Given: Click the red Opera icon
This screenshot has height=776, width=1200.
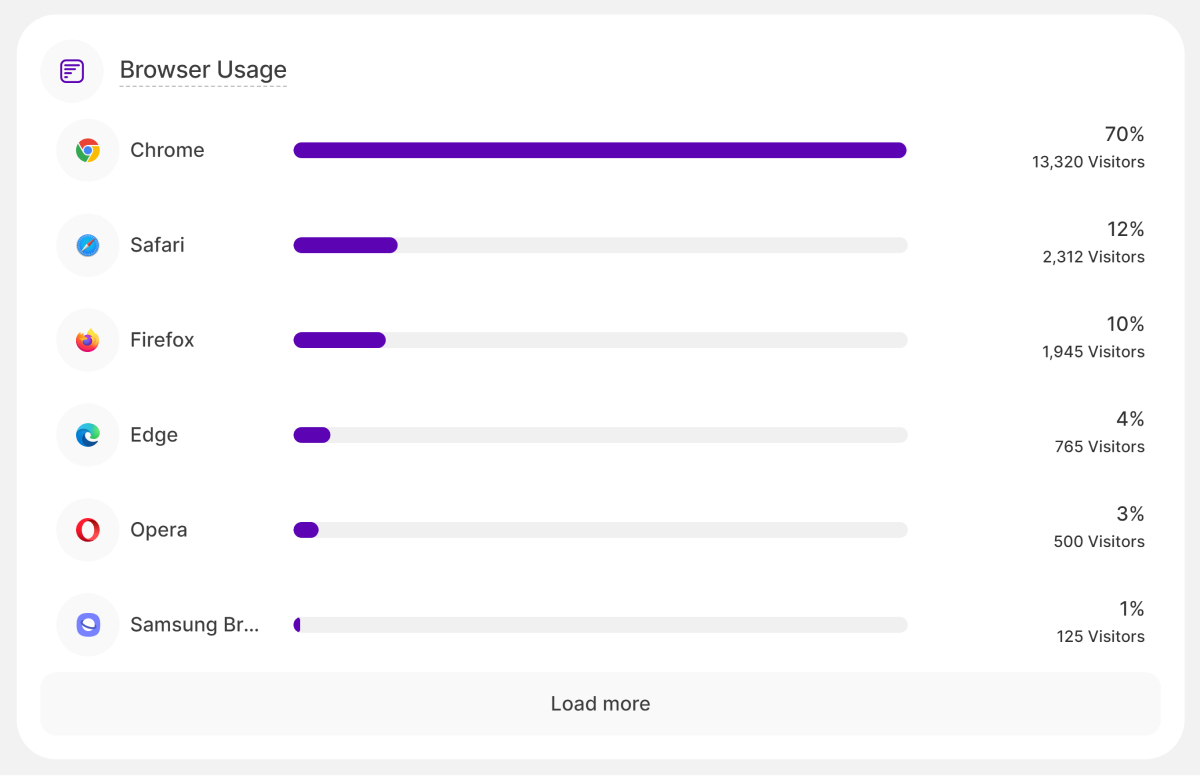Looking at the screenshot, I should [x=88, y=530].
